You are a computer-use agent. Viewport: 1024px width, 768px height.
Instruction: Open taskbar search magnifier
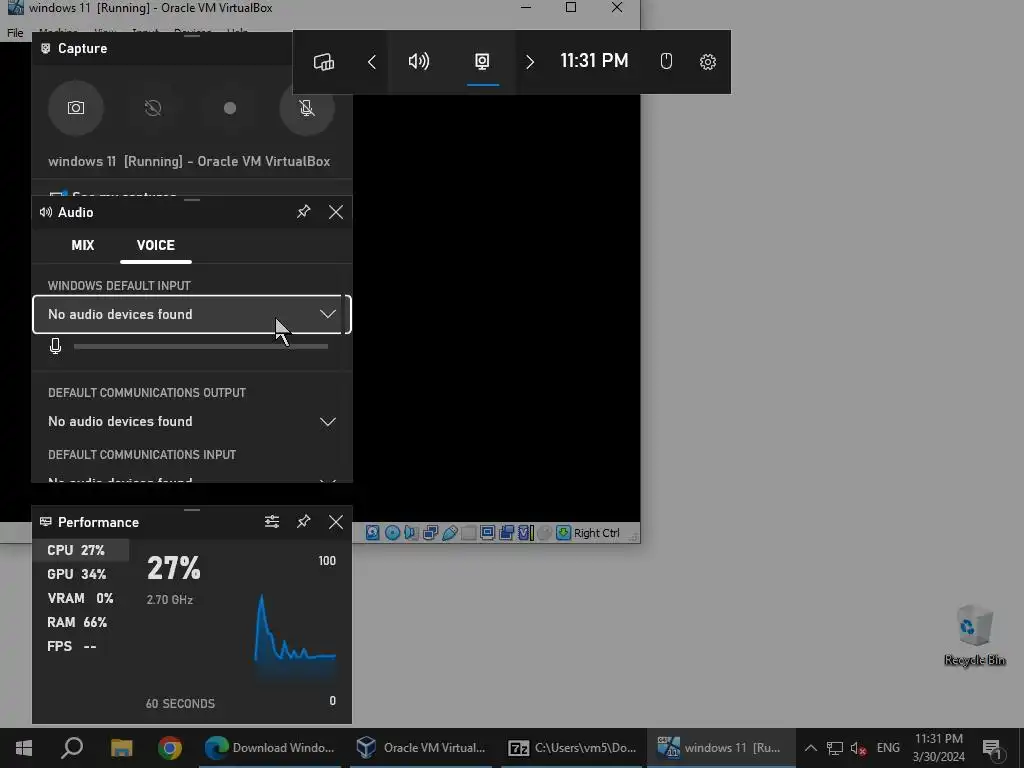point(72,748)
